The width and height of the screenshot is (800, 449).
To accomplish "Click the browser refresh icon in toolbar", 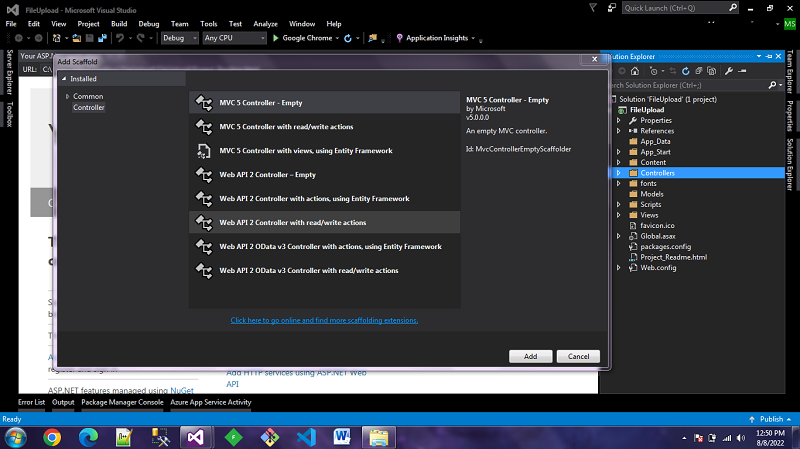I will tap(348, 38).
